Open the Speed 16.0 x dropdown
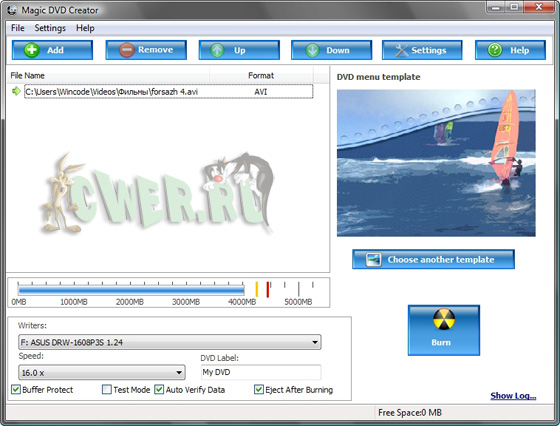This screenshot has height=426, width=560. click(102, 372)
